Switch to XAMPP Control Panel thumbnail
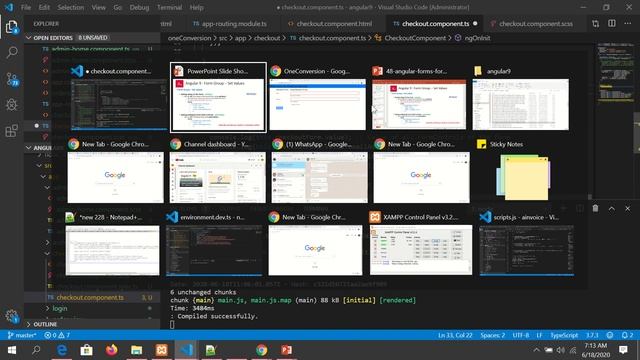 coord(421,244)
